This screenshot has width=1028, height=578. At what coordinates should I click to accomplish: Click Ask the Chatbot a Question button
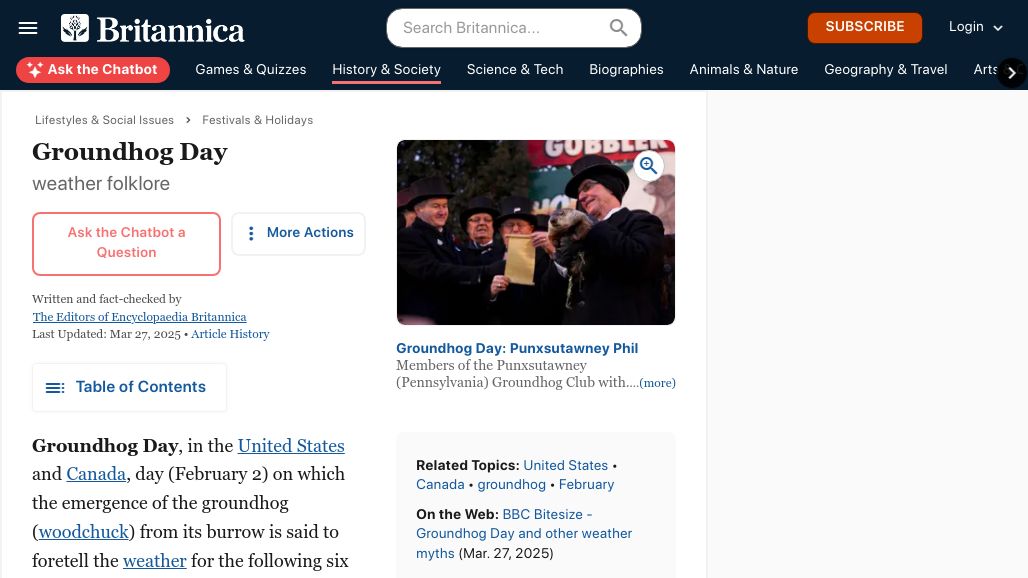[x=127, y=243]
